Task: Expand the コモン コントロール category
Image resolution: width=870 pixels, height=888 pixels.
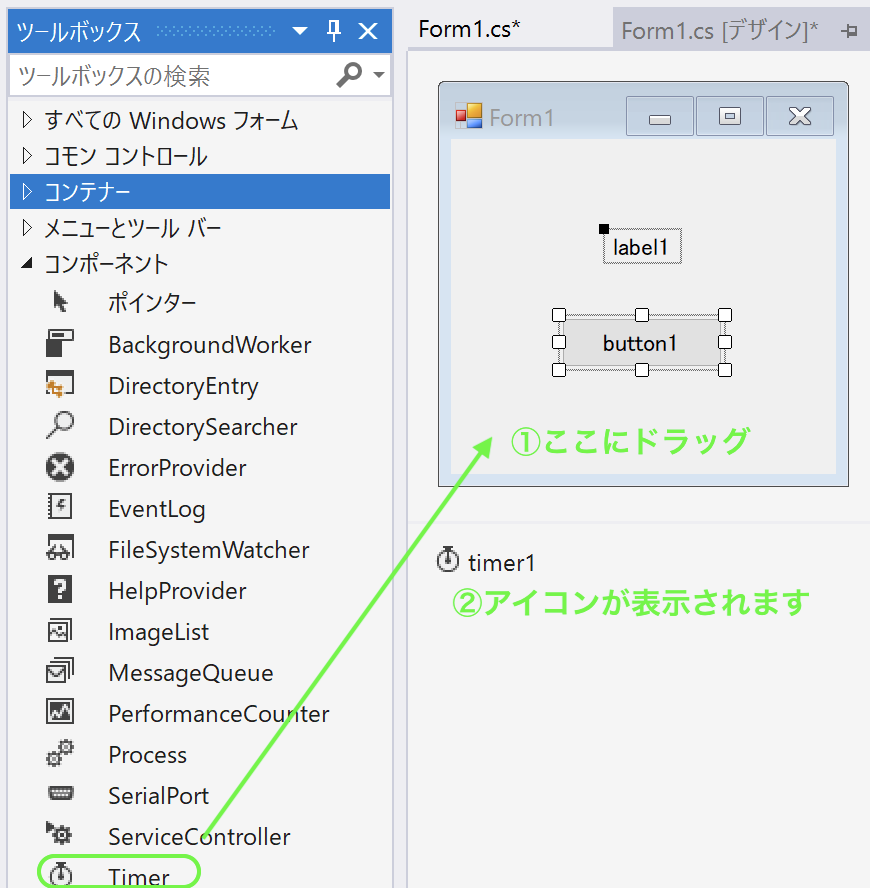Action: point(26,156)
